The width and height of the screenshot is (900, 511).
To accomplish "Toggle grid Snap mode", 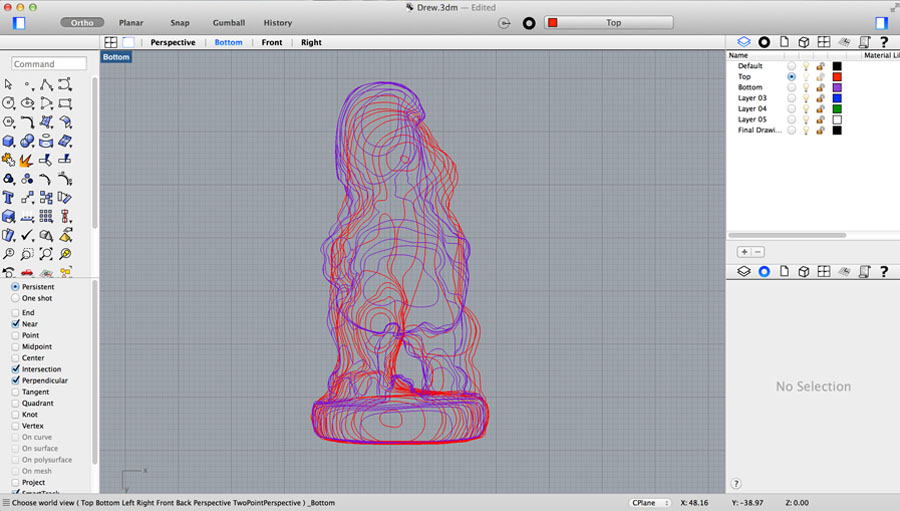I will (x=180, y=22).
